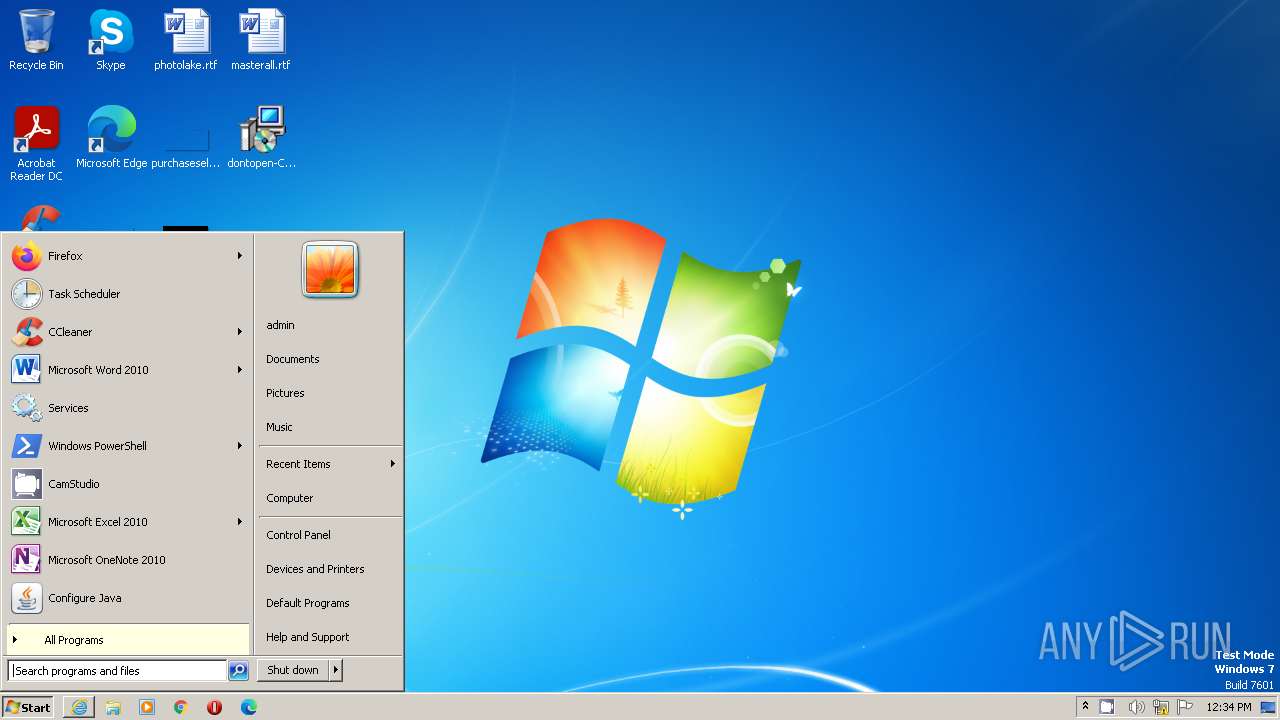Open the Opera icon on taskbar
Screen dimensions: 1280x720
pyautogui.click(x=214, y=707)
